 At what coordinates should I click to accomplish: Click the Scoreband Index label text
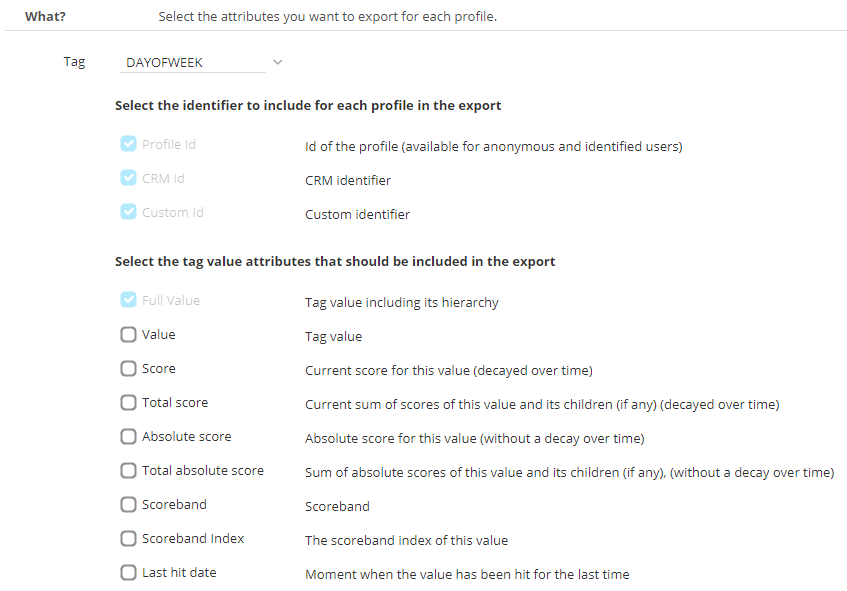193,539
